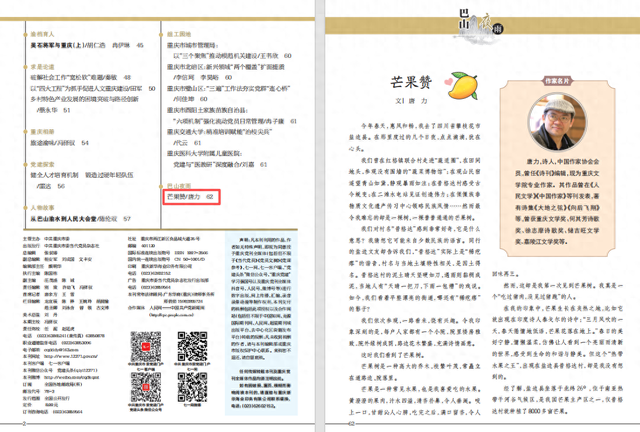This screenshot has width=640, height=432.
Task: Open the contents entry ending with page 50
Action: coord(93,88)
